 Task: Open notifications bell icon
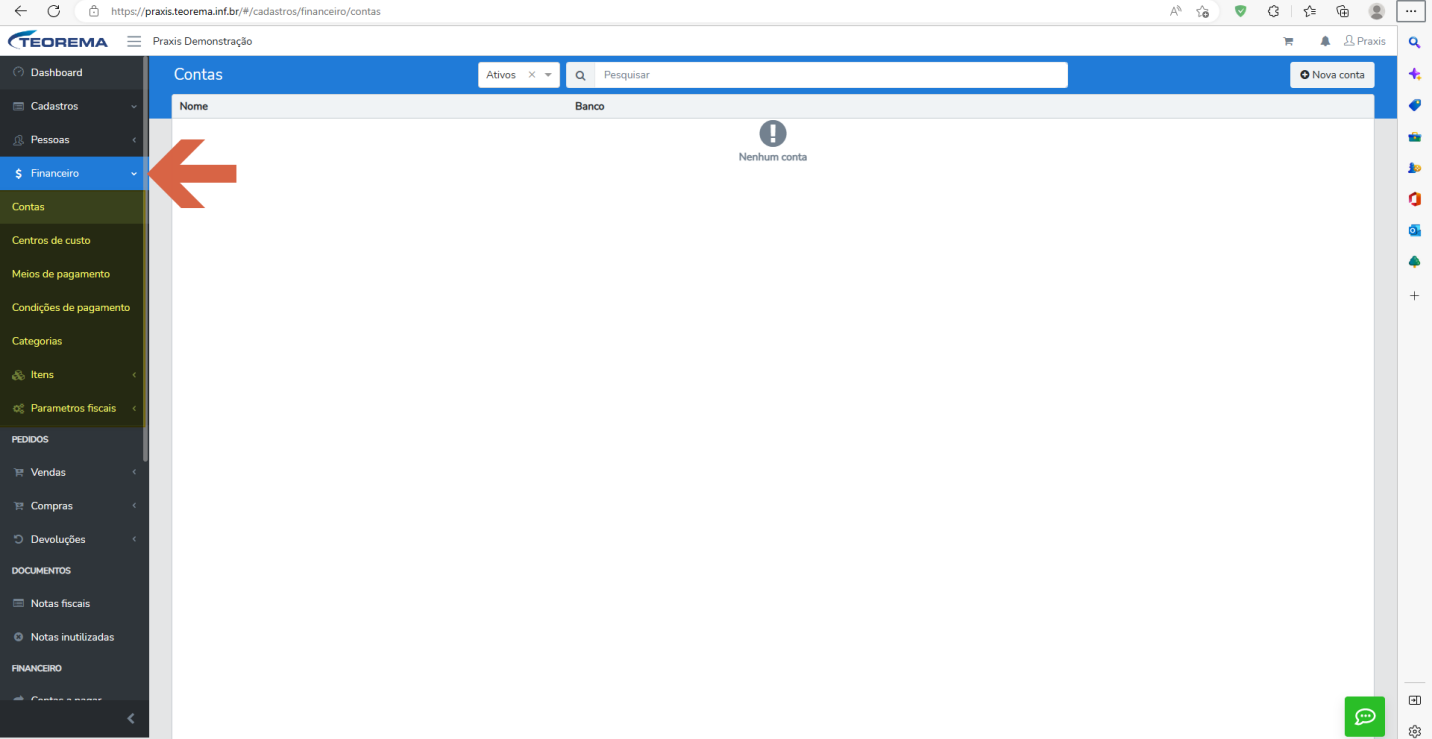[1325, 41]
